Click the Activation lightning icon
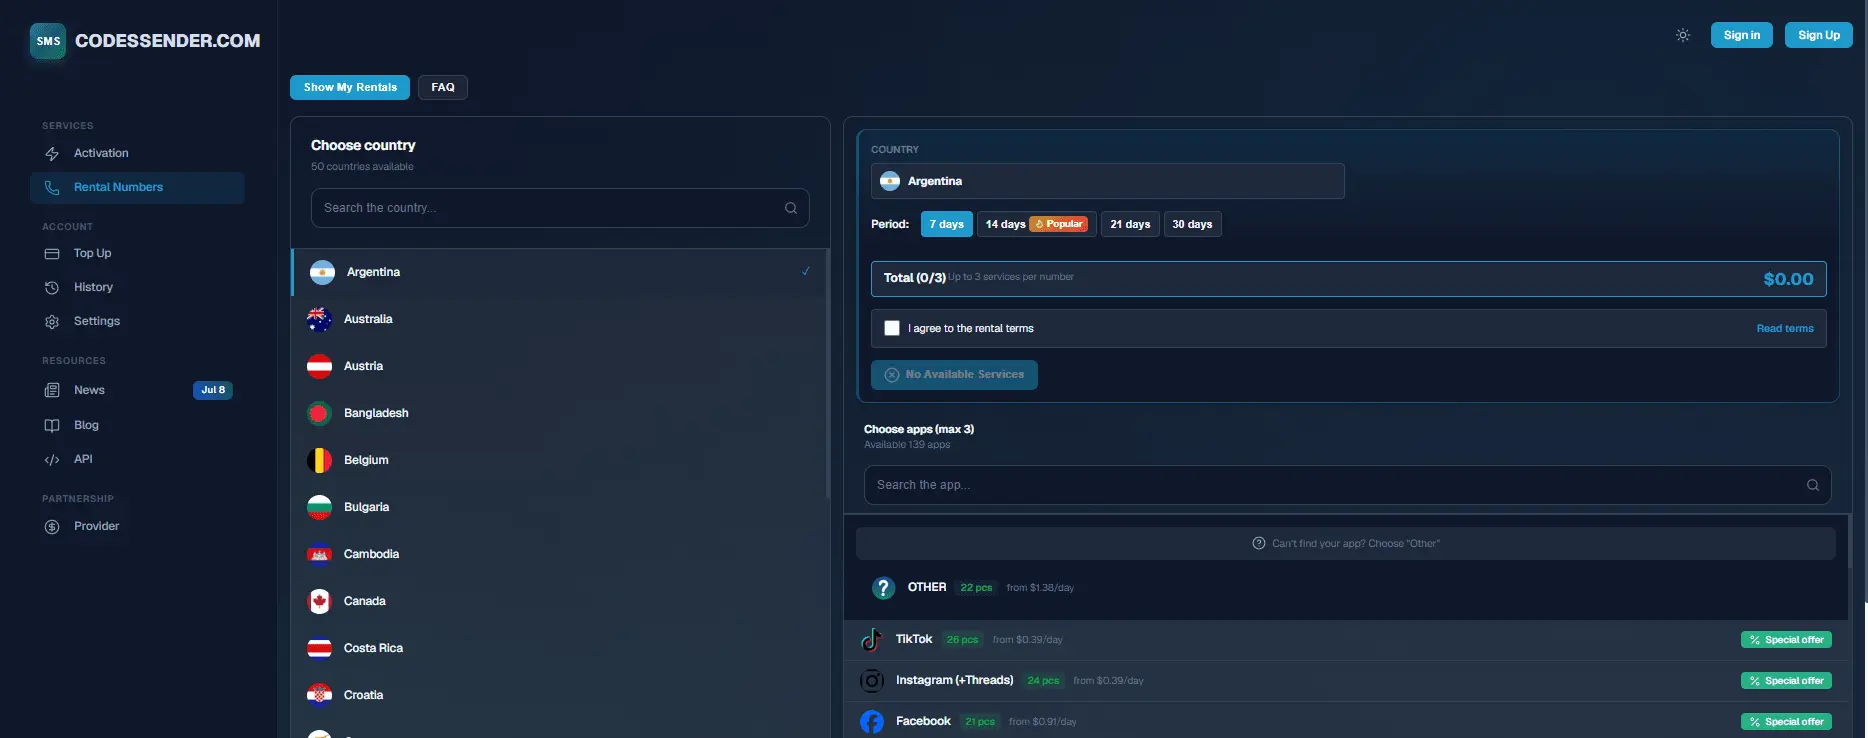This screenshot has width=1868, height=738. click(x=52, y=154)
